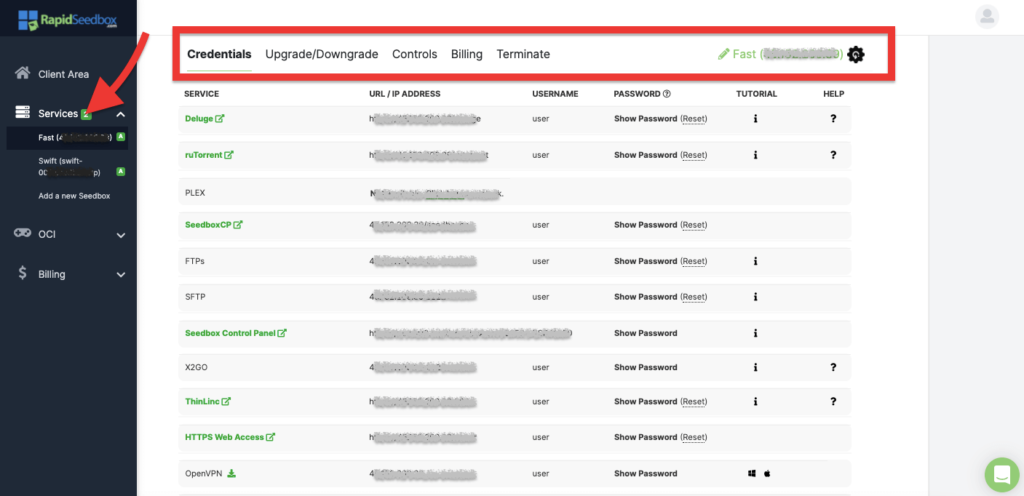Click the Client Area home icon
This screenshot has height=496, width=1024.
[x=22, y=73]
